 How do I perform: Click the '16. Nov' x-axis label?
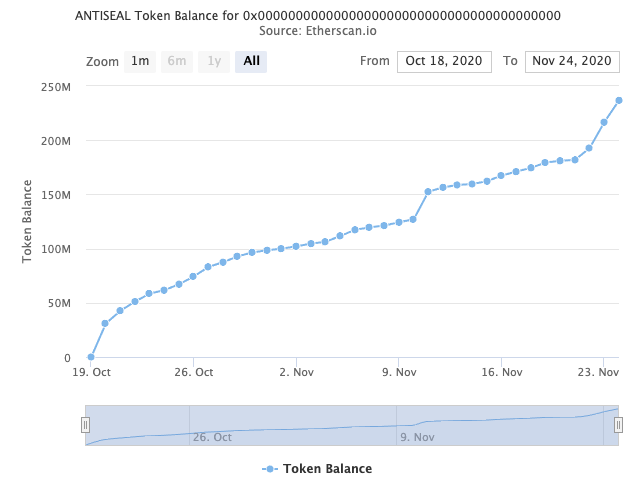tap(501, 372)
